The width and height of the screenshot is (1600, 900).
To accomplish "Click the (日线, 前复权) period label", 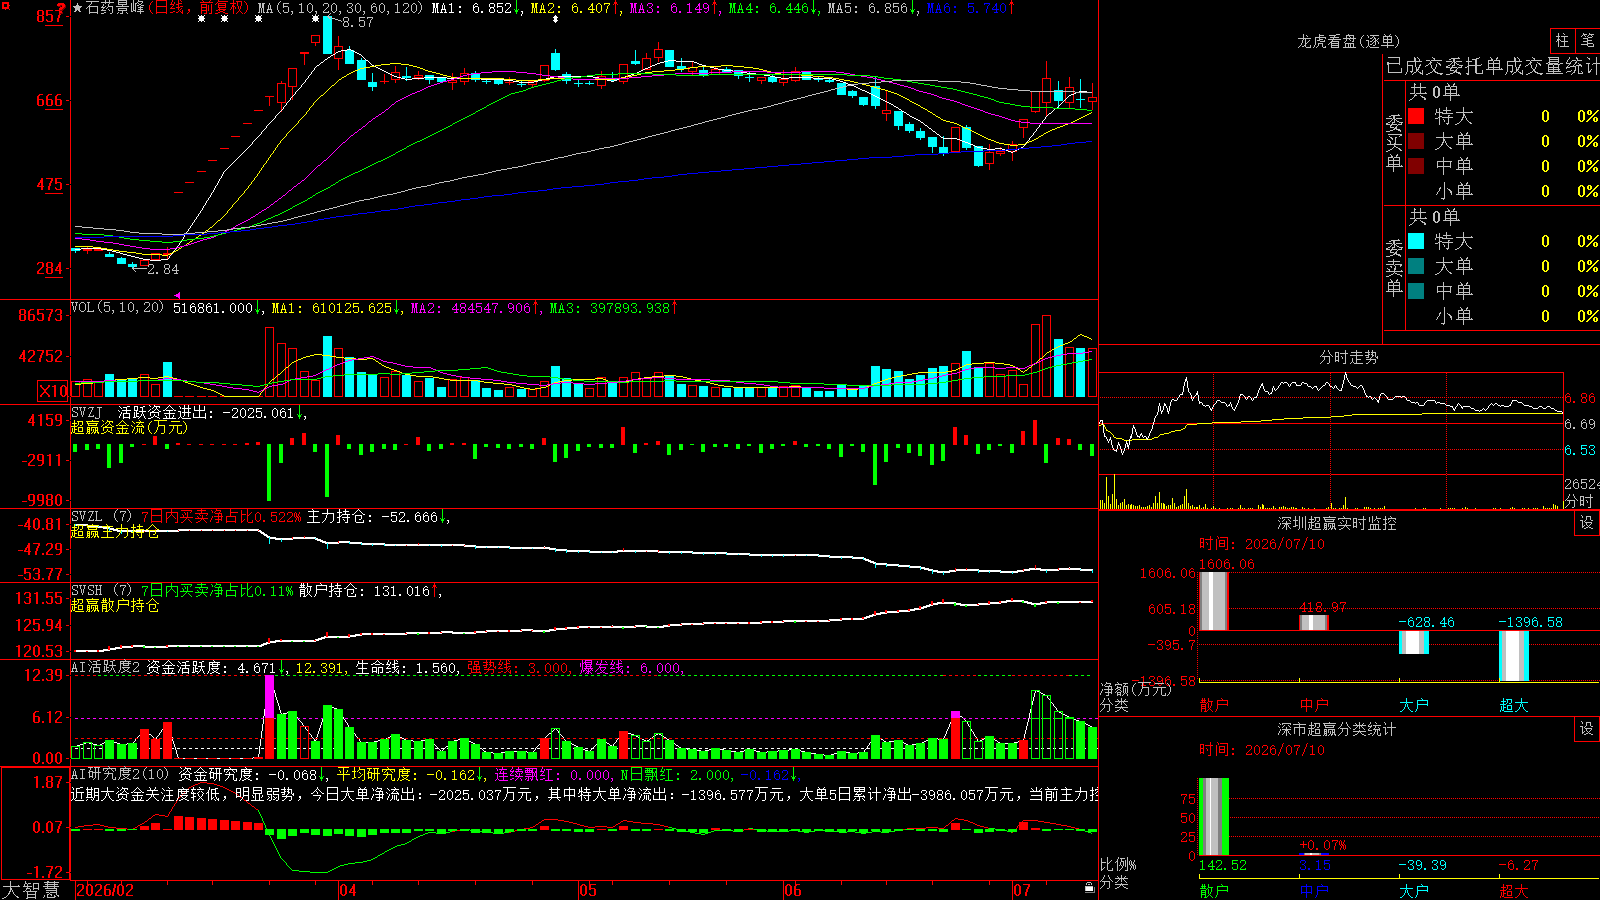I will click(x=198, y=8).
